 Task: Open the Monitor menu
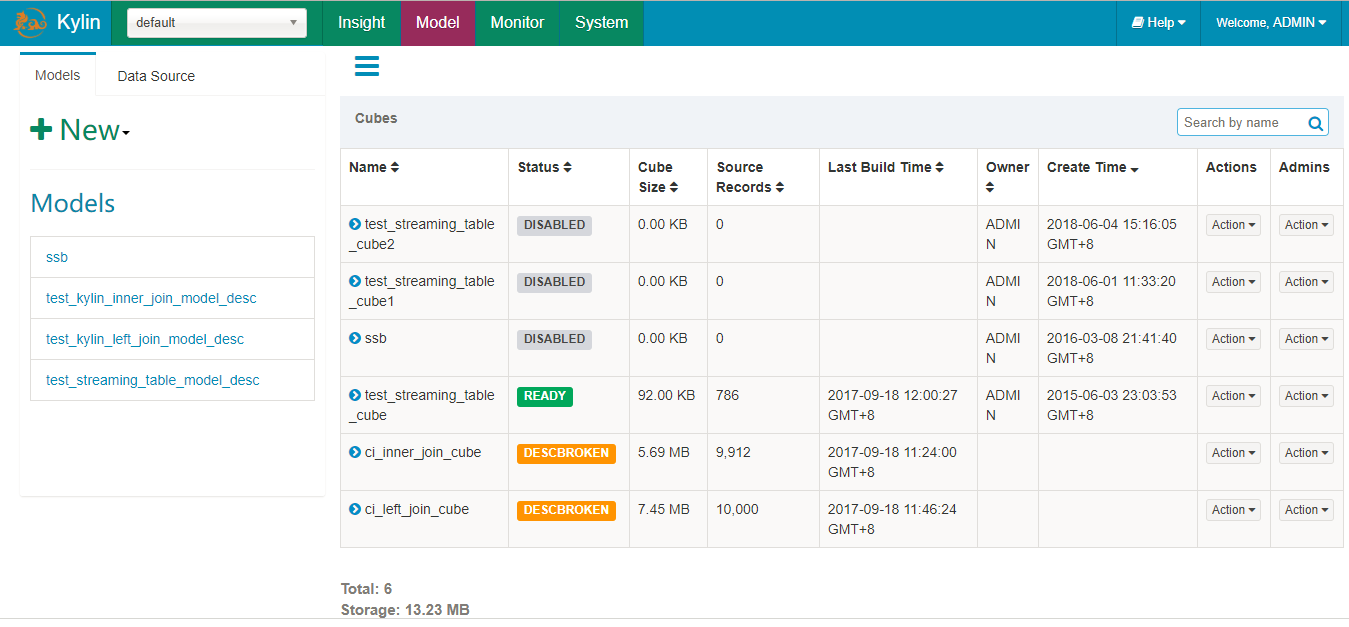[x=516, y=21]
